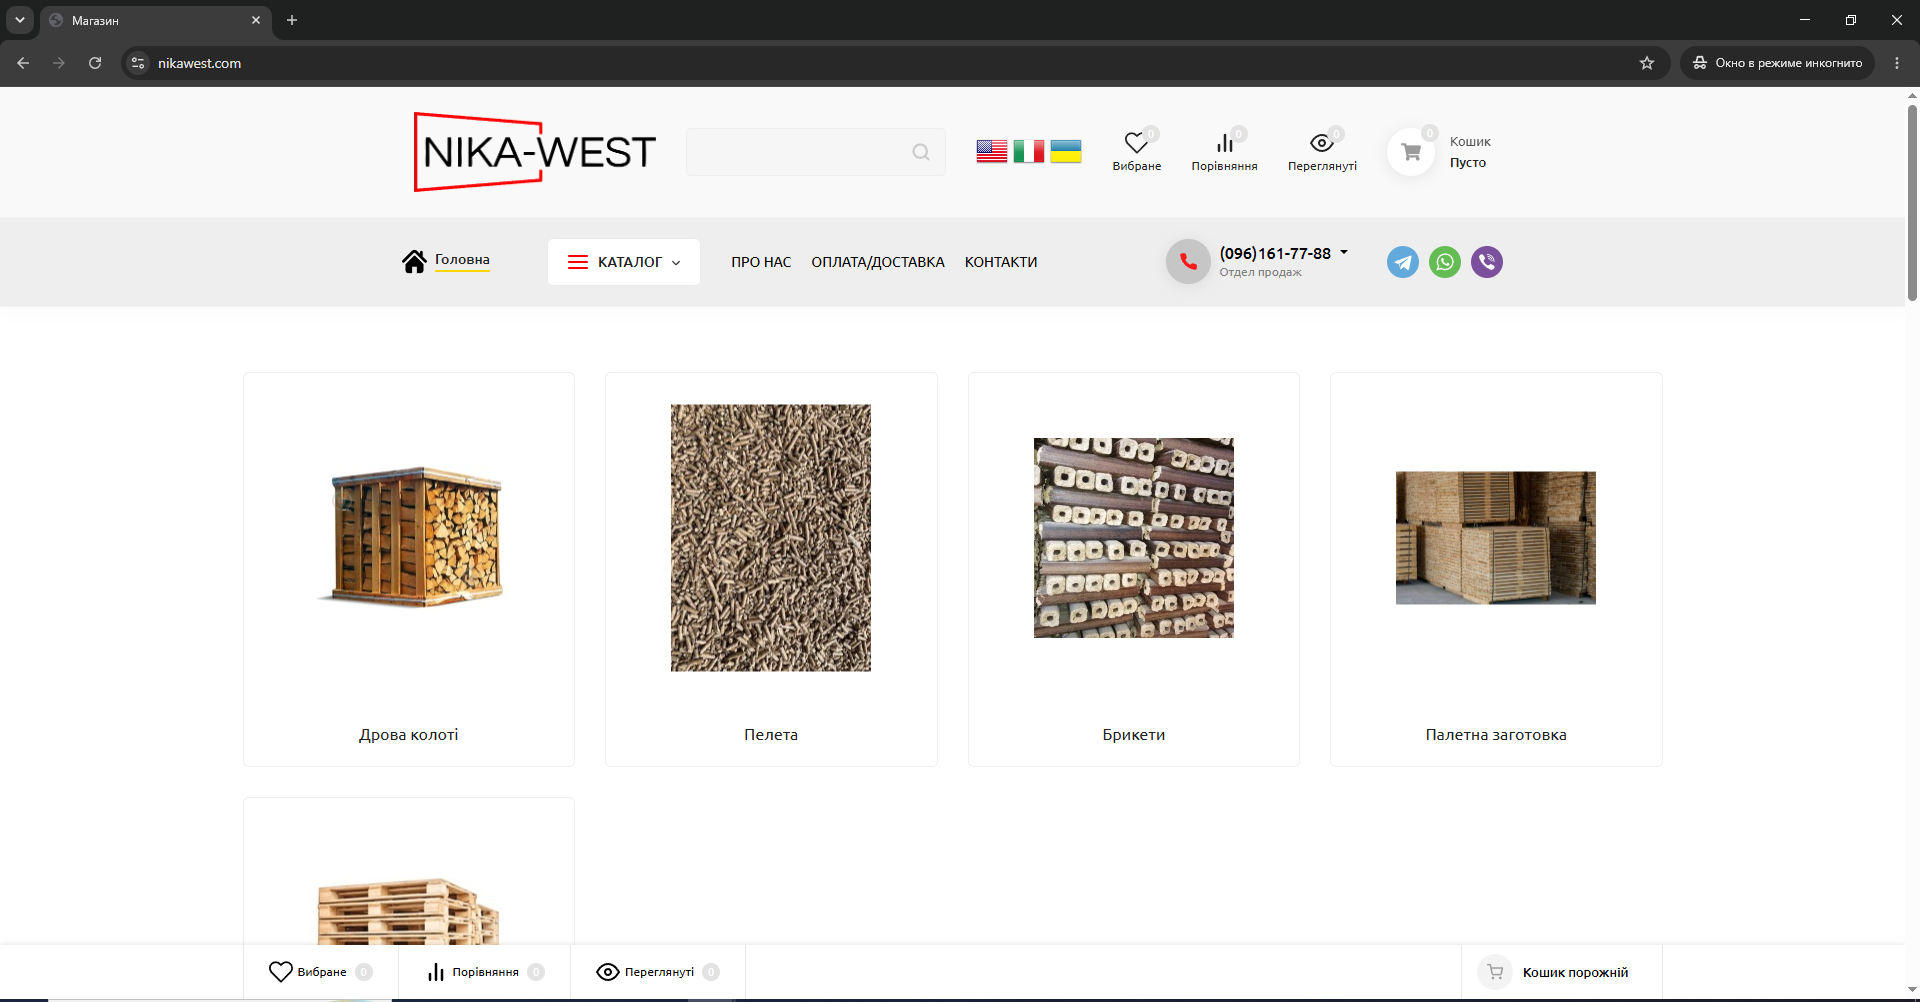Switch language with the Ukrainian flag
This screenshot has height=1002, width=1920.
[1066, 151]
